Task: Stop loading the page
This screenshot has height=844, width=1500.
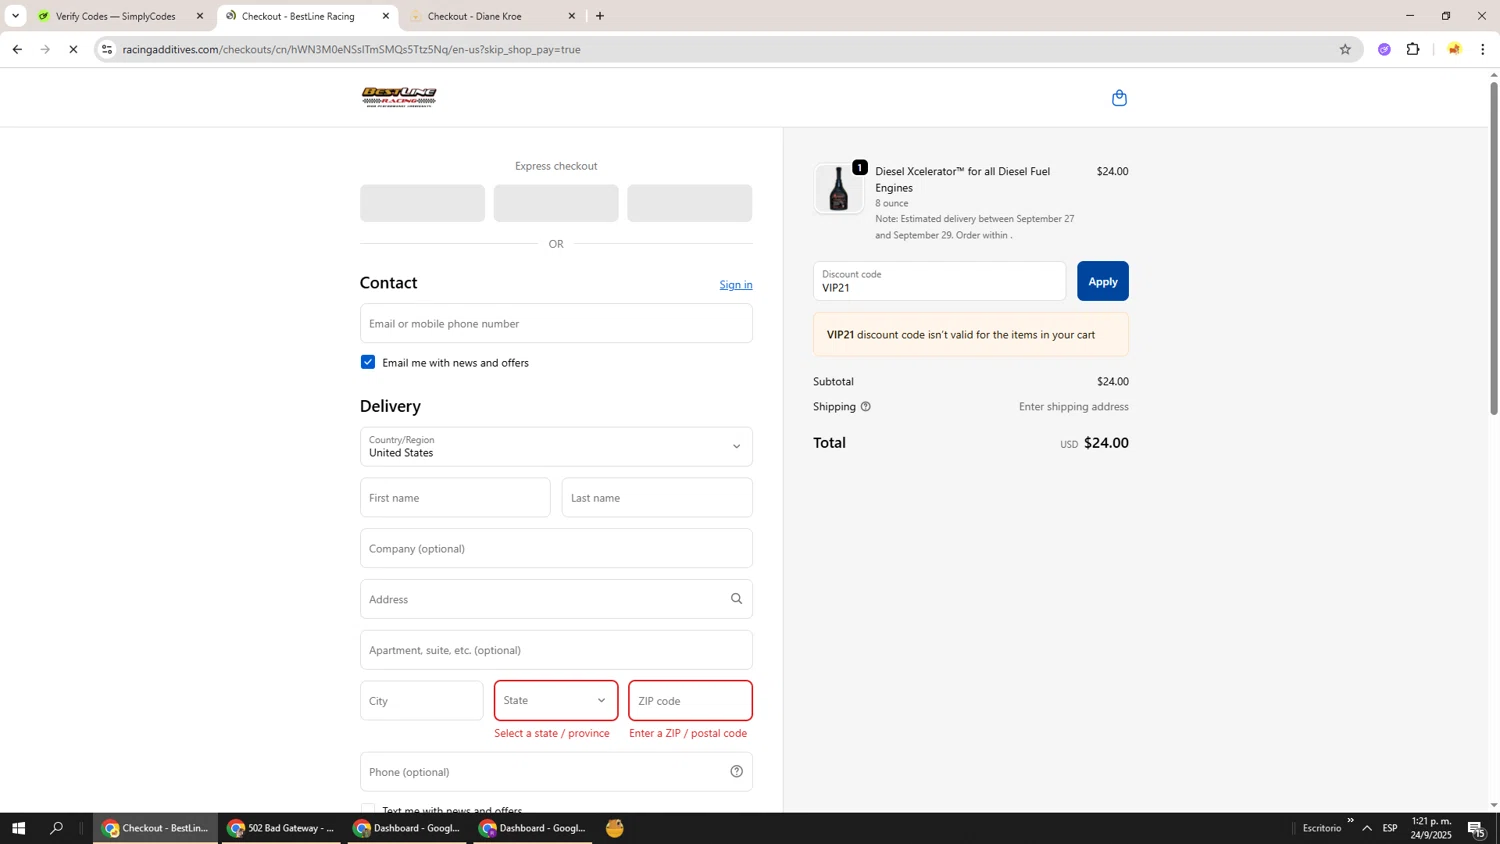Action: 73,49
